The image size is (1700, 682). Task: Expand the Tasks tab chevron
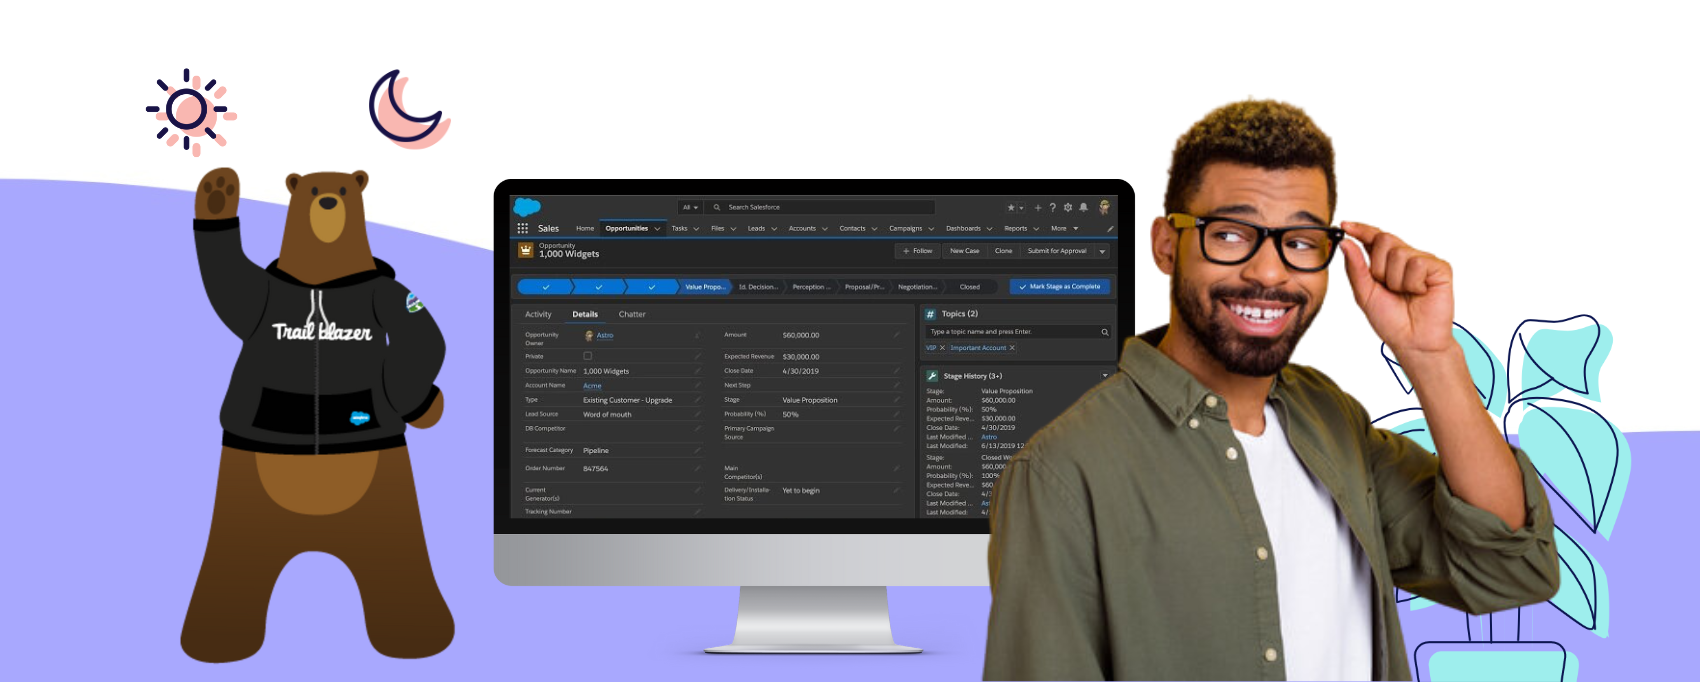click(696, 229)
